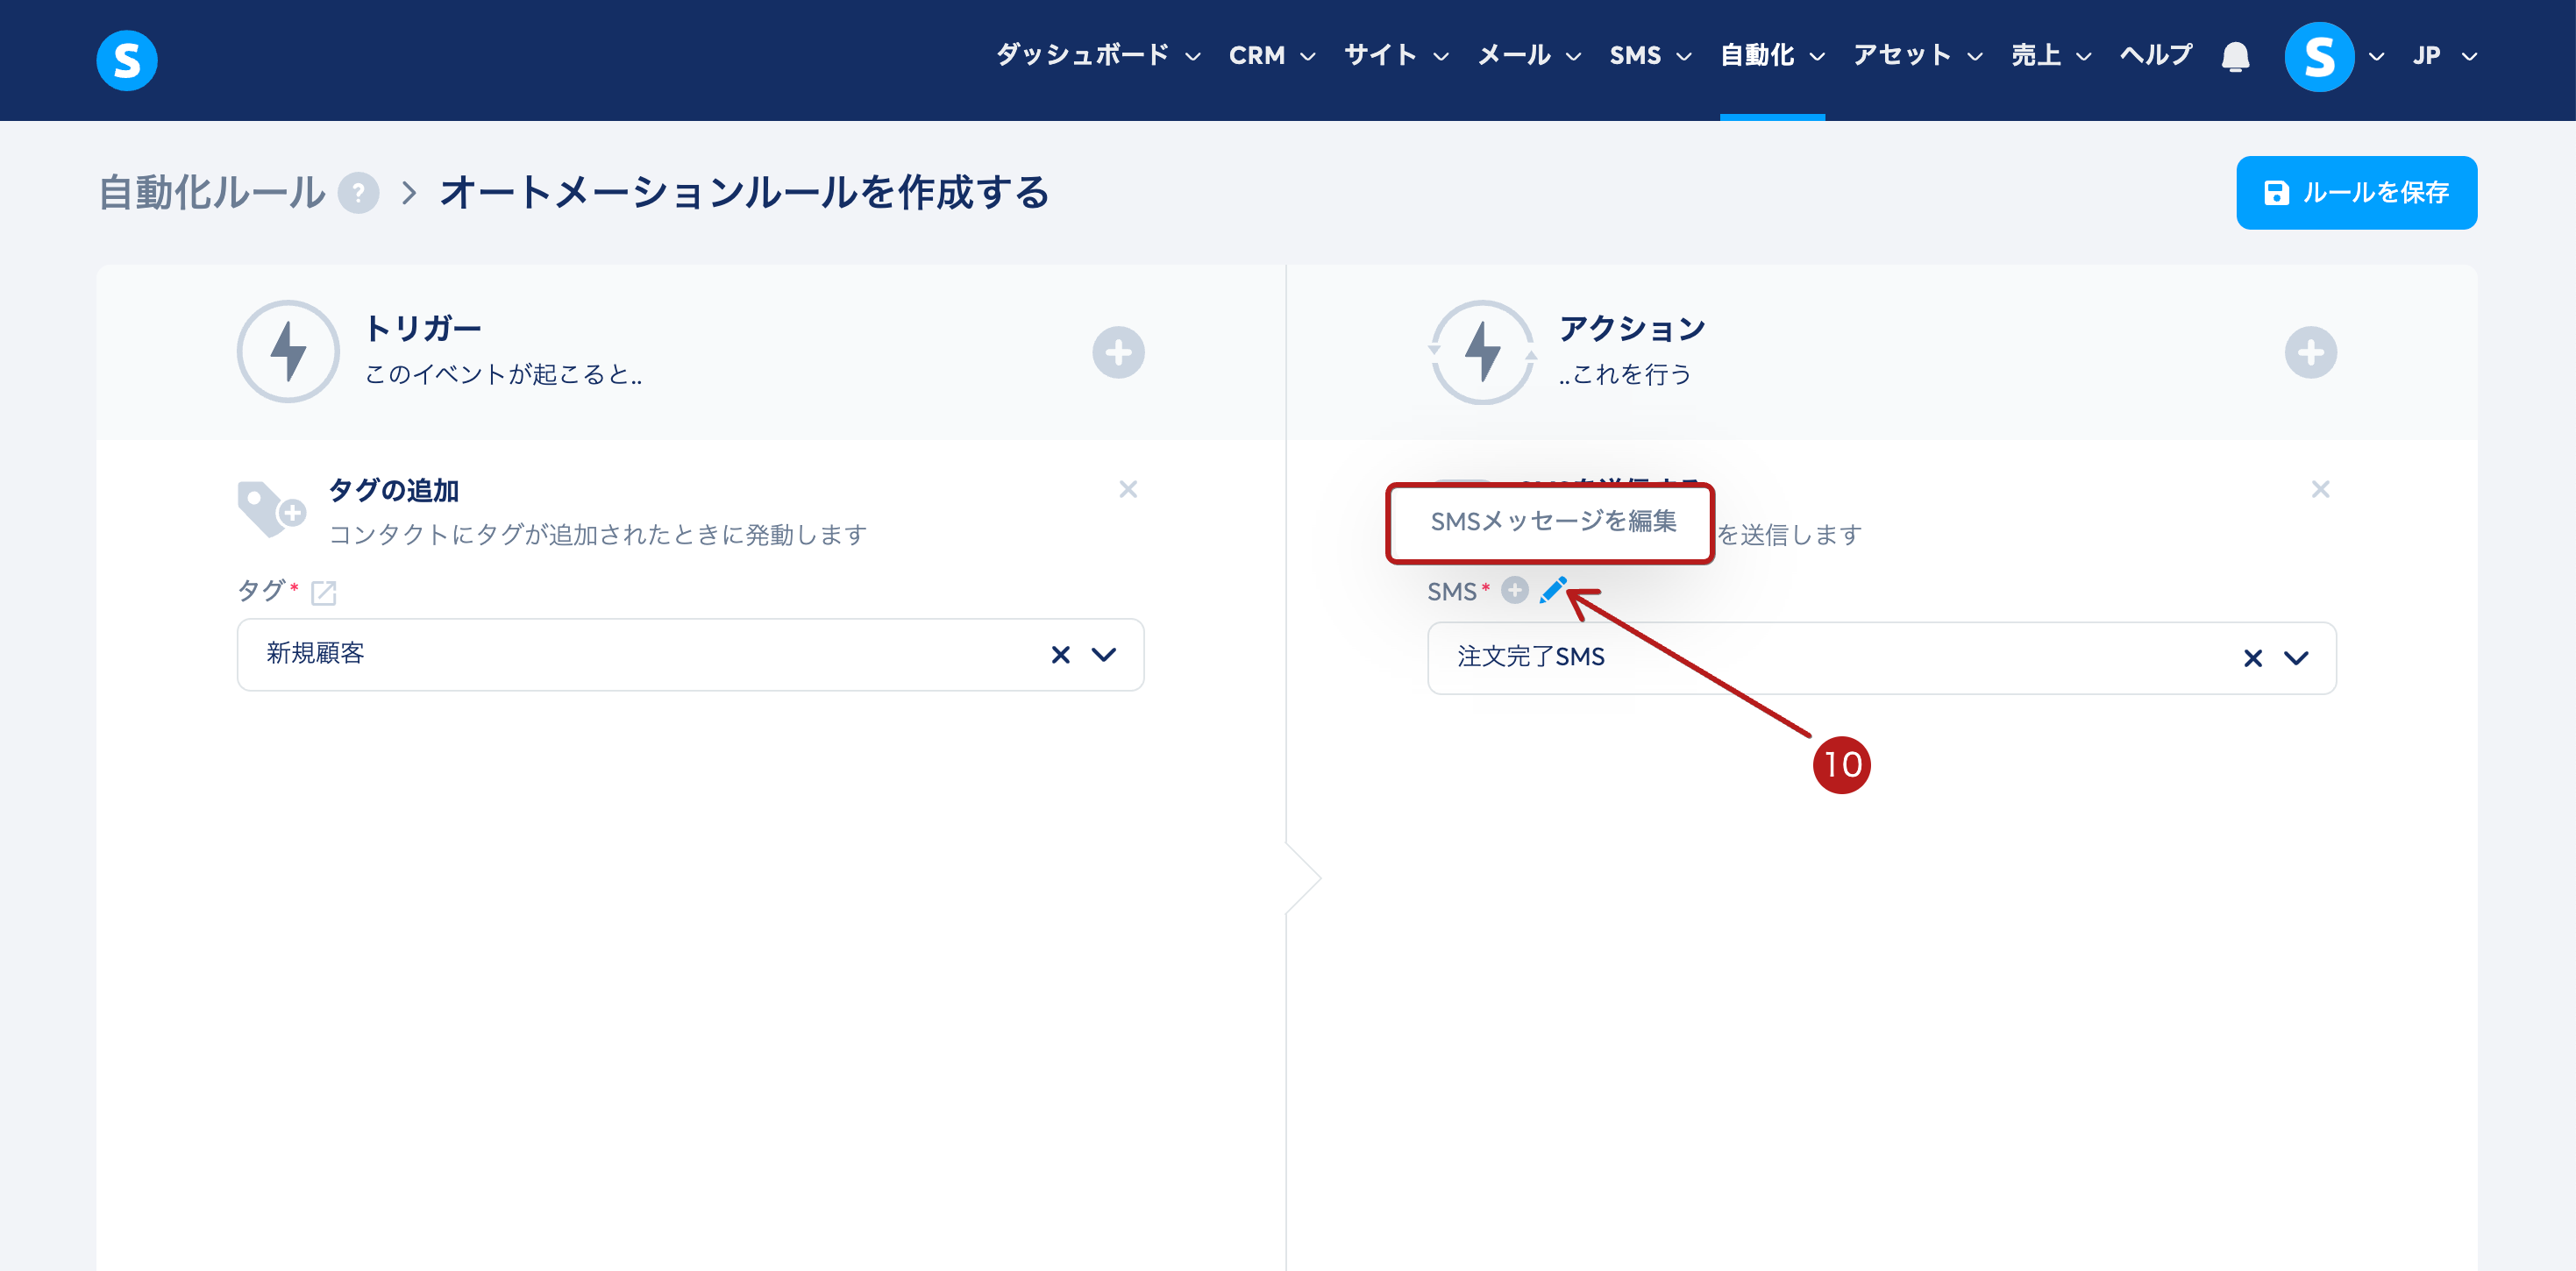Image resolution: width=2576 pixels, height=1271 pixels.
Task: Remove the タグの追加 trigger
Action: point(1128,489)
